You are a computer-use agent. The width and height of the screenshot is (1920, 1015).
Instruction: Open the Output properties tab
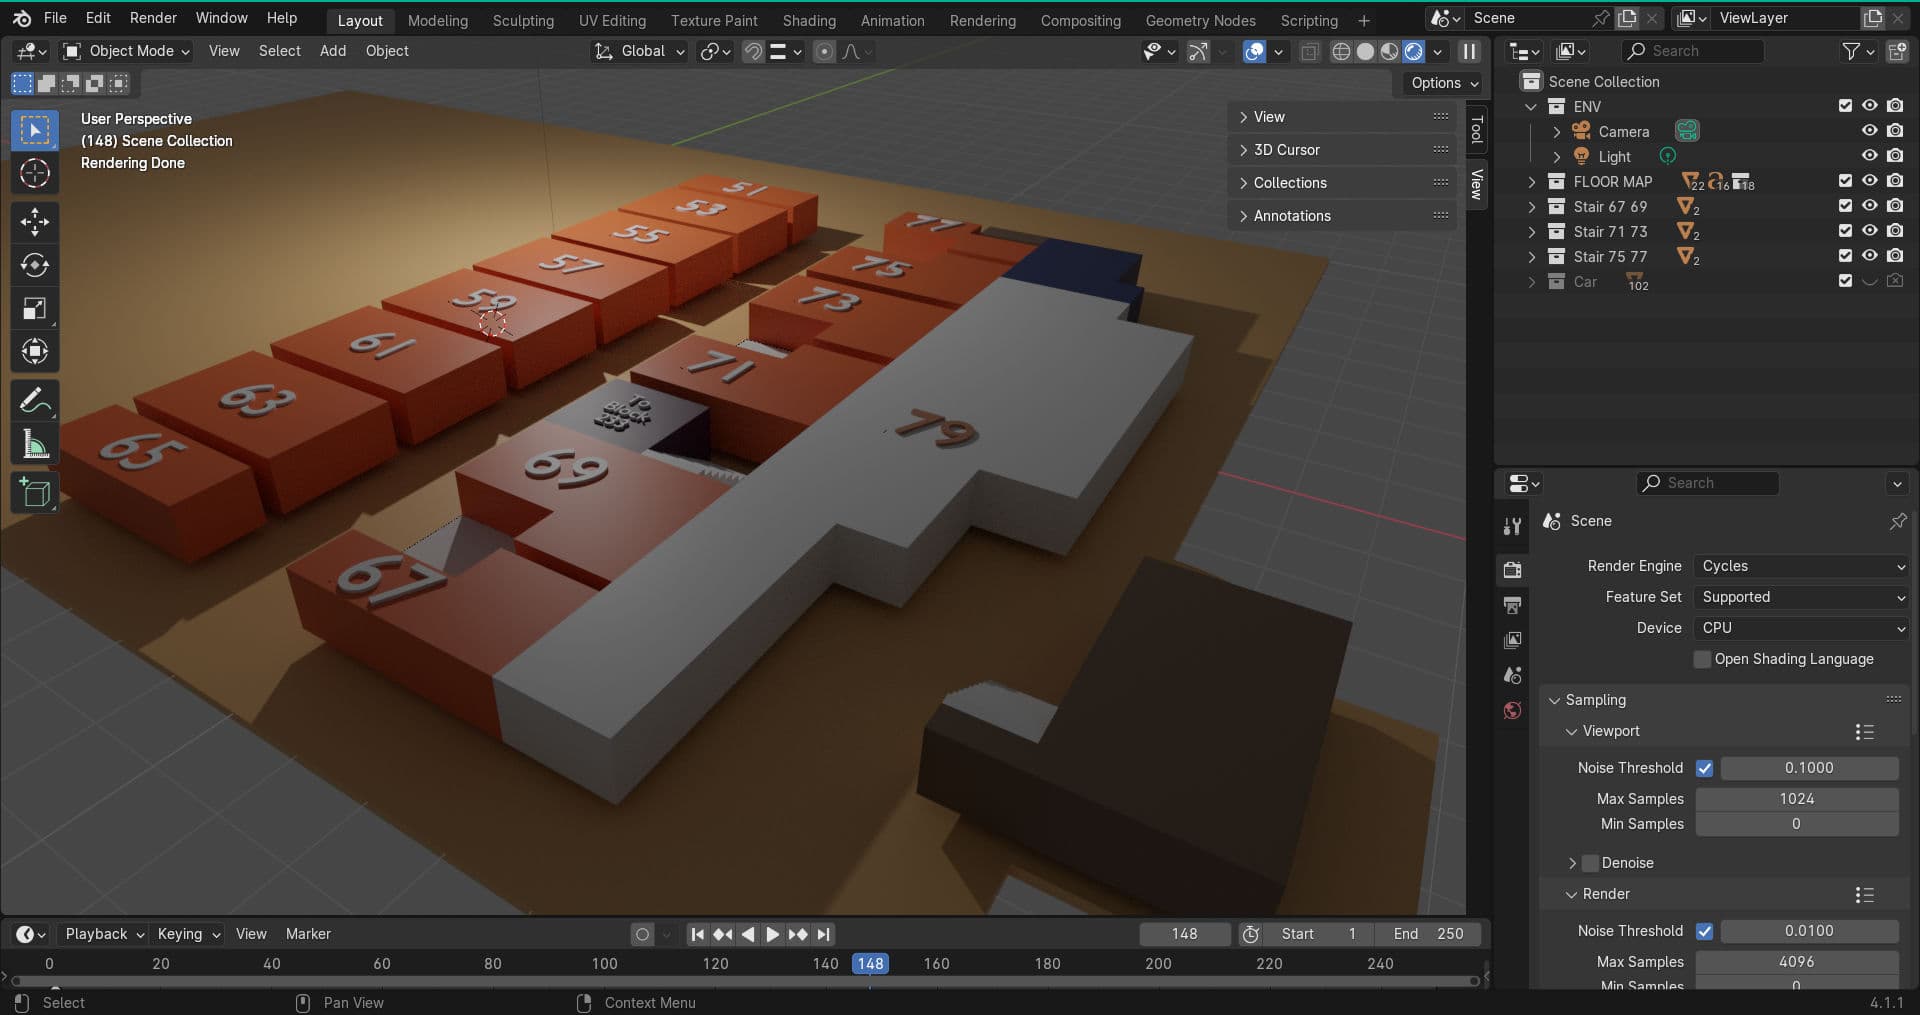point(1512,605)
